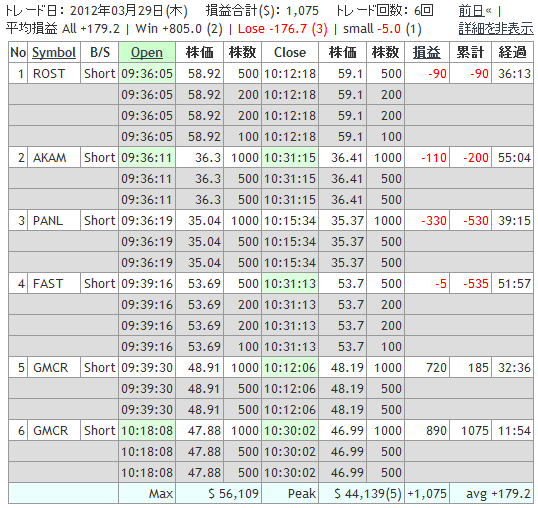538x508 pixels.
Task: Click highlighted open time 09:36:11 for AKAM
Action: coord(147,157)
